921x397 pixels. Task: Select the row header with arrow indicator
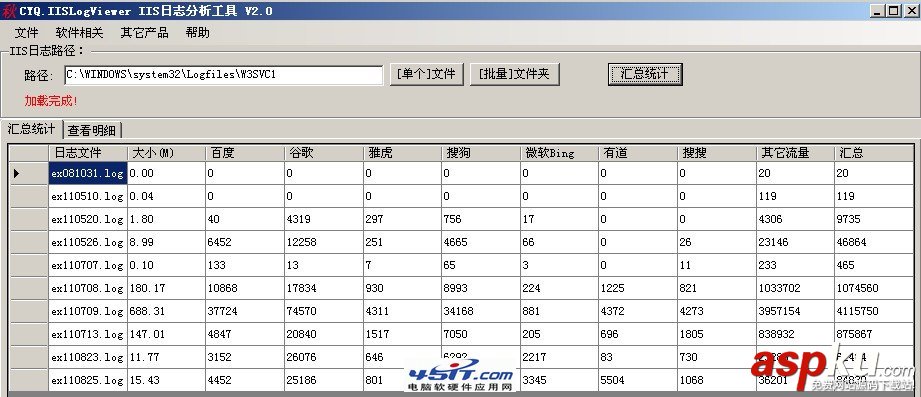(29, 173)
